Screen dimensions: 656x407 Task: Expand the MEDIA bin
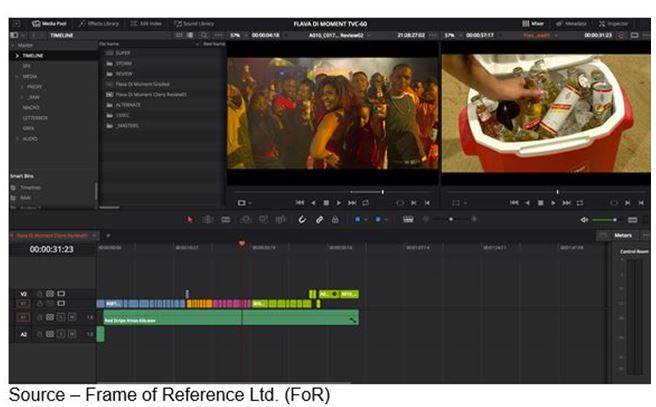click(17, 77)
